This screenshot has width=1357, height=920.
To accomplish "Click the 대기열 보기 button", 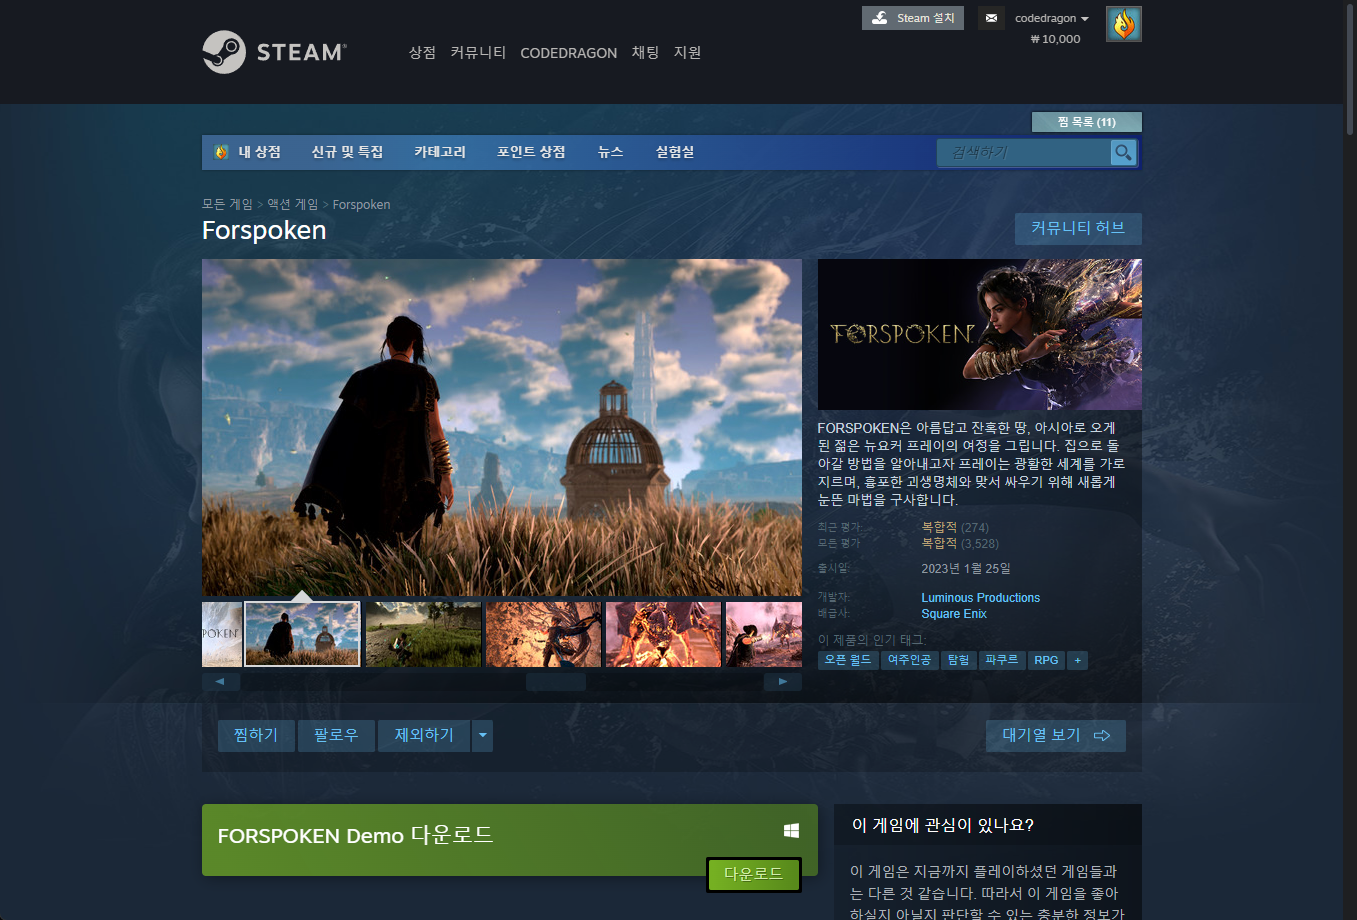I will point(1056,736).
